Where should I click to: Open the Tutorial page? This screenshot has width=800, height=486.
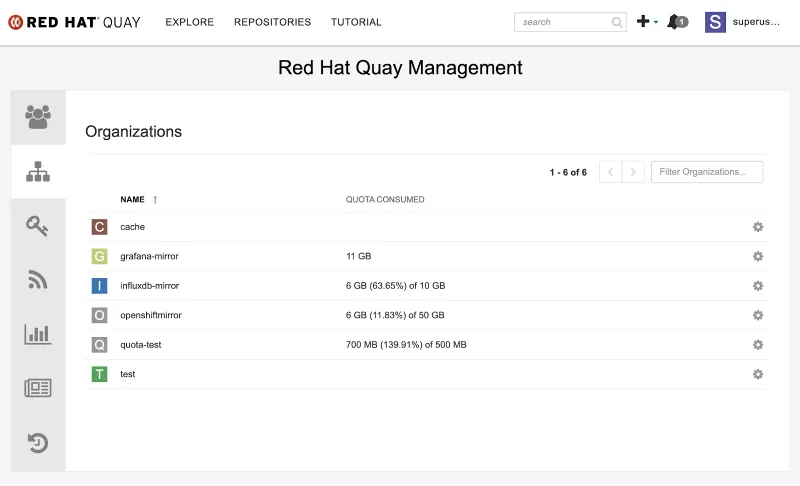(356, 22)
